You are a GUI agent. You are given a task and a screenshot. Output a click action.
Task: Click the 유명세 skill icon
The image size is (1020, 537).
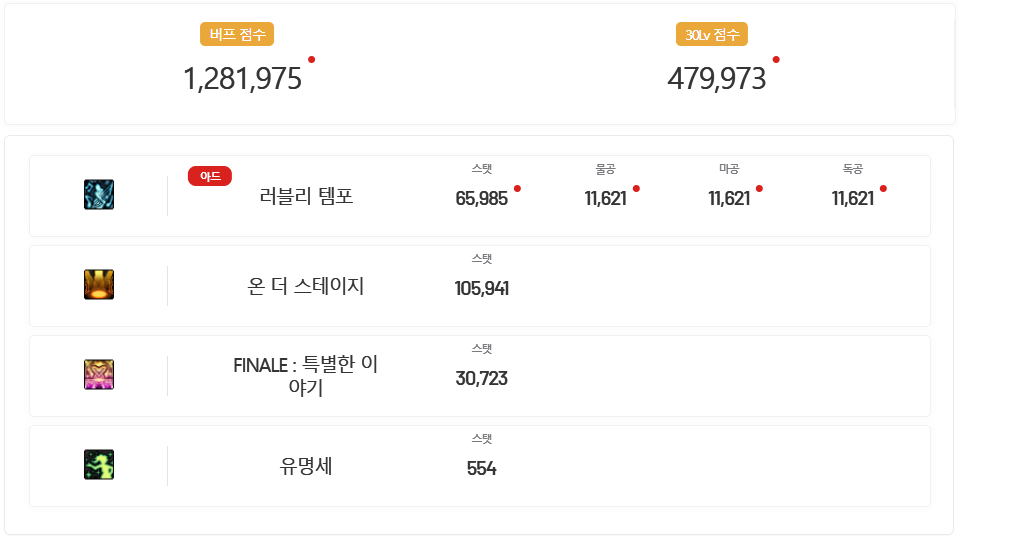[x=99, y=464]
